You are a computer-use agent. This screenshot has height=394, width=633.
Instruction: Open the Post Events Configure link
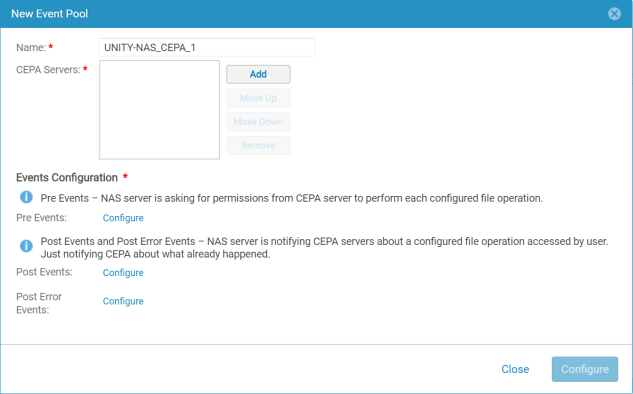[x=123, y=273]
